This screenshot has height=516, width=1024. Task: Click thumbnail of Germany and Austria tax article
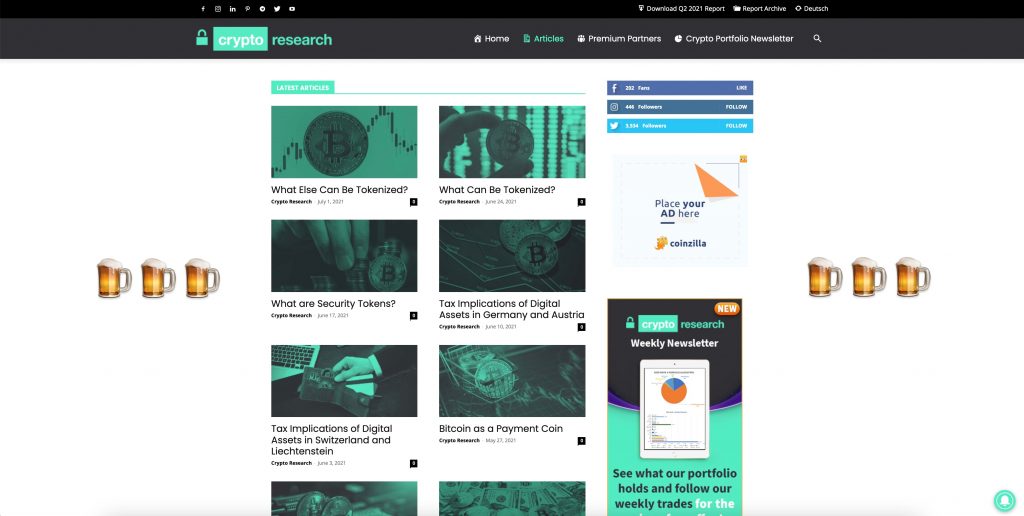[x=512, y=255]
